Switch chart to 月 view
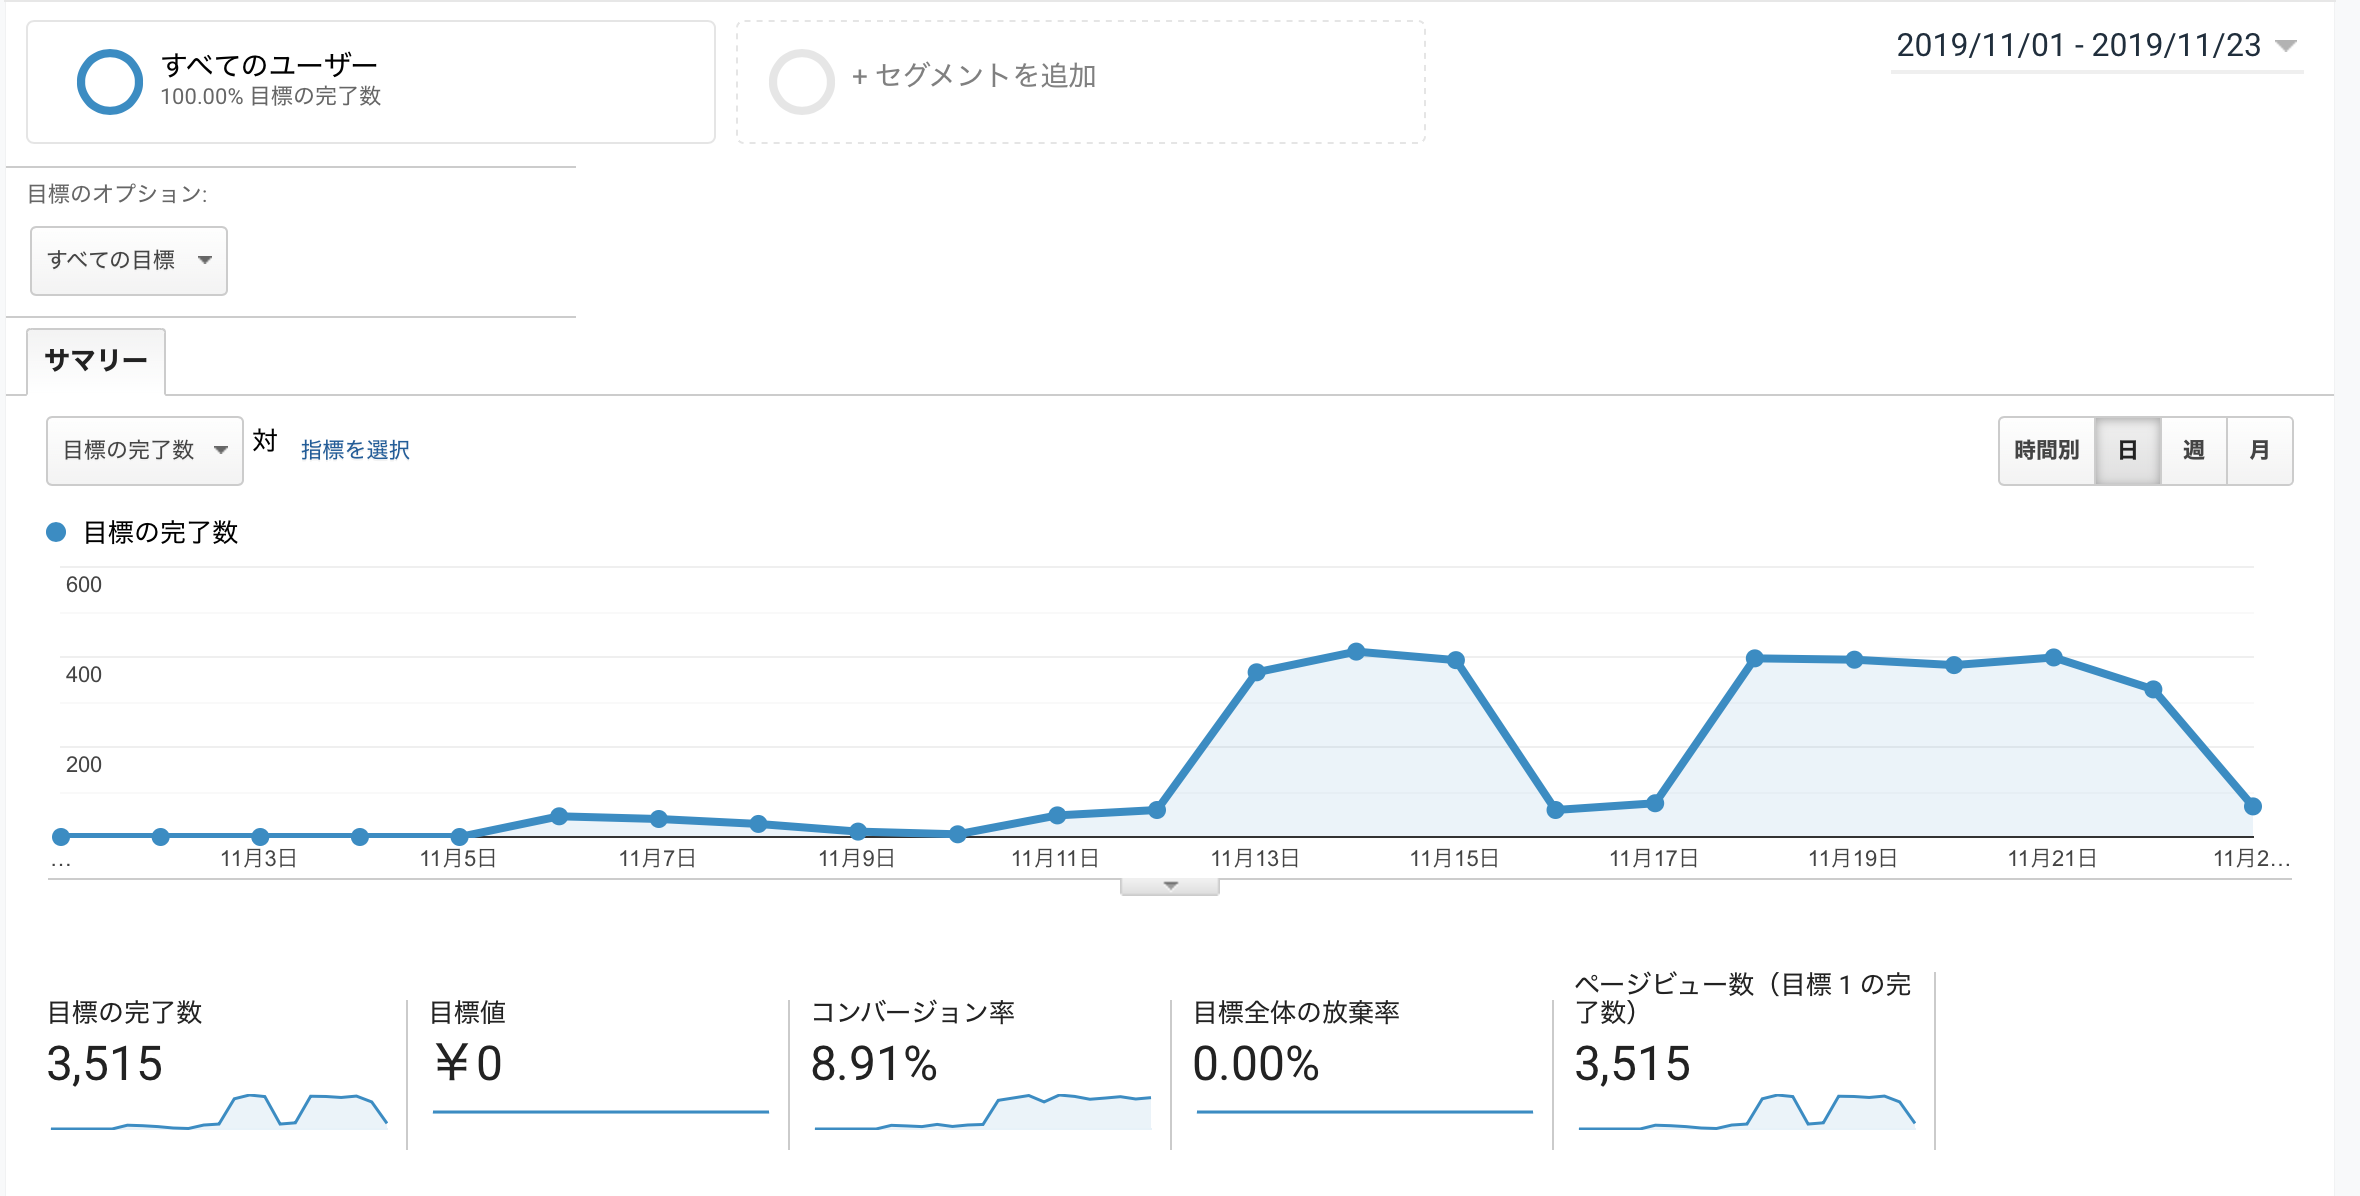Viewport: 2360px width, 1196px height. [x=2259, y=450]
